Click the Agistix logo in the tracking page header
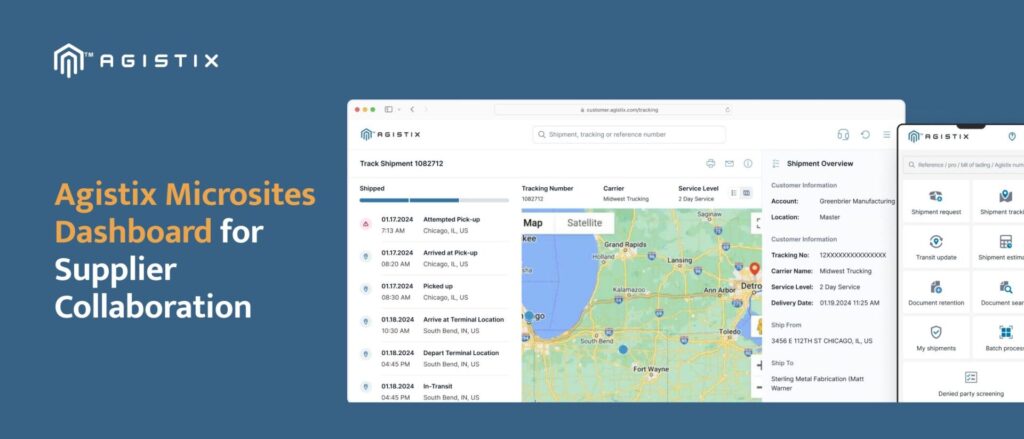Image resolution: width=1024 pixels, height=439 pixels. click(x=390, y=135)
